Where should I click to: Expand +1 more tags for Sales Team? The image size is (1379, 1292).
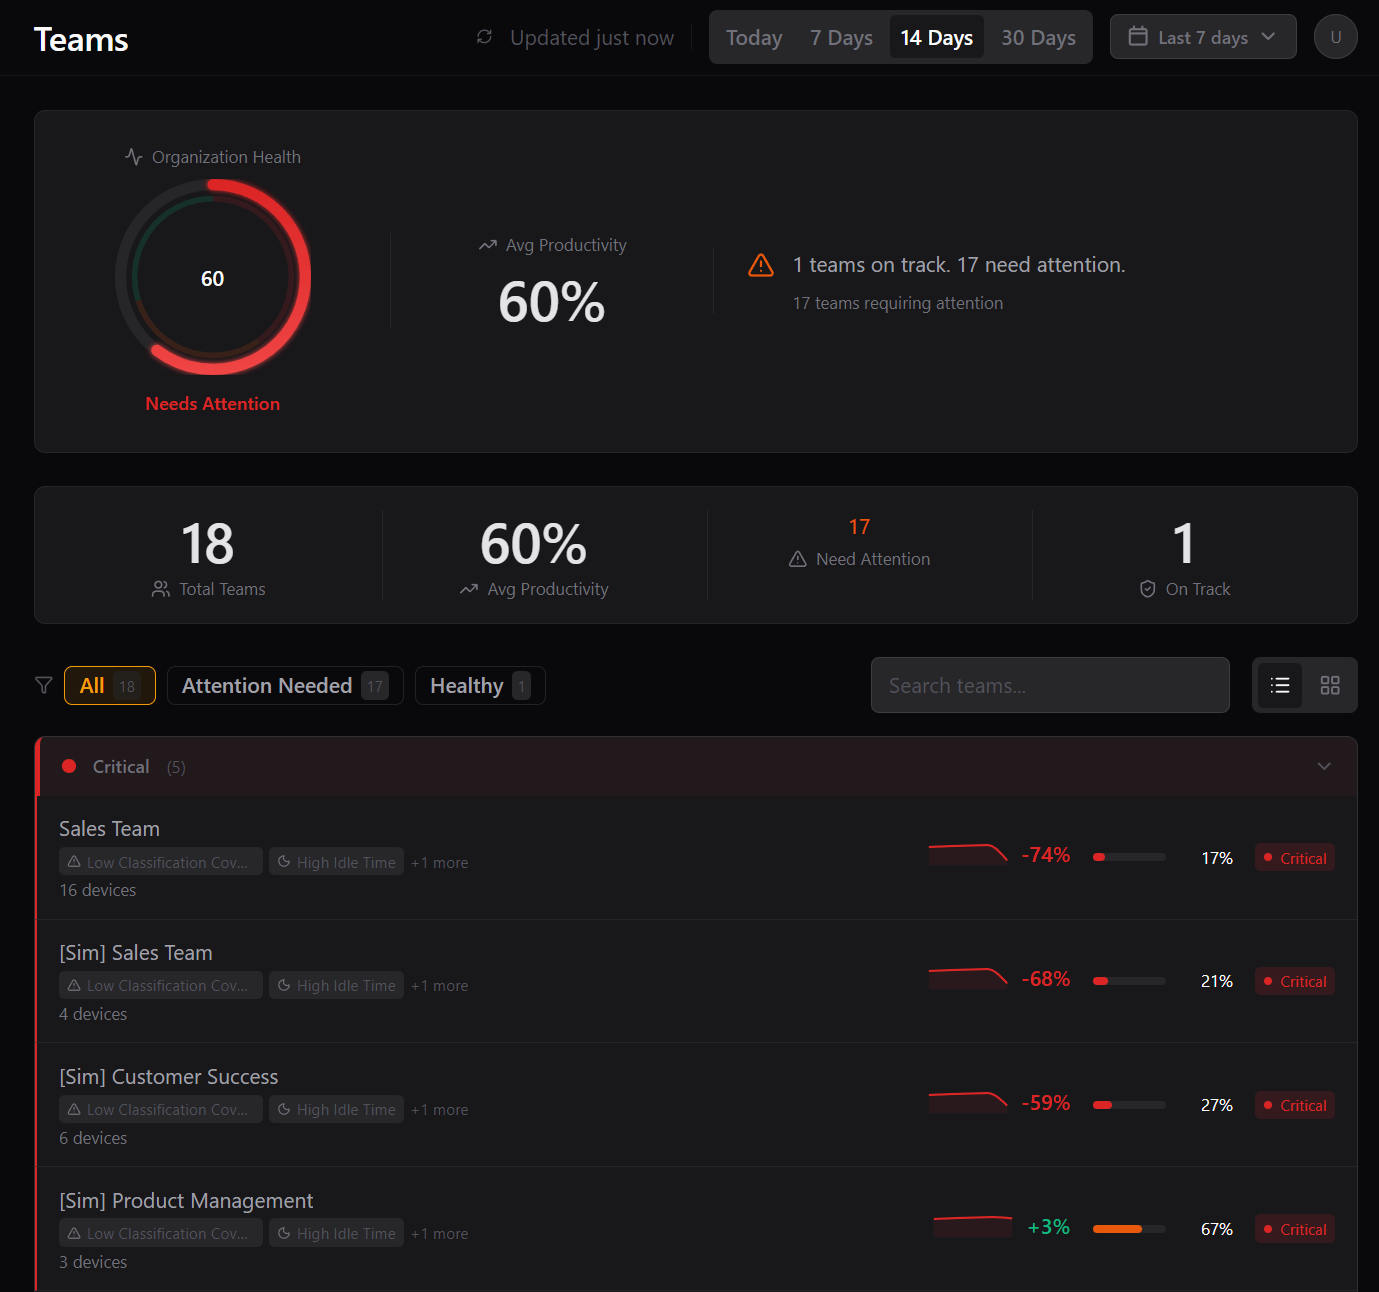point(439,862)
